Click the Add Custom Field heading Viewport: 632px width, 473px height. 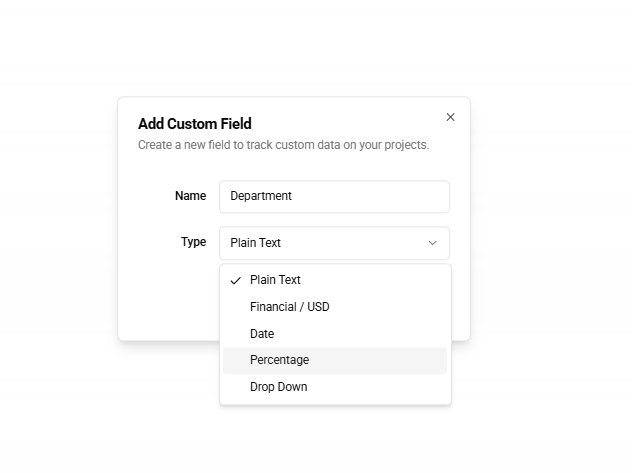[194, 124]
